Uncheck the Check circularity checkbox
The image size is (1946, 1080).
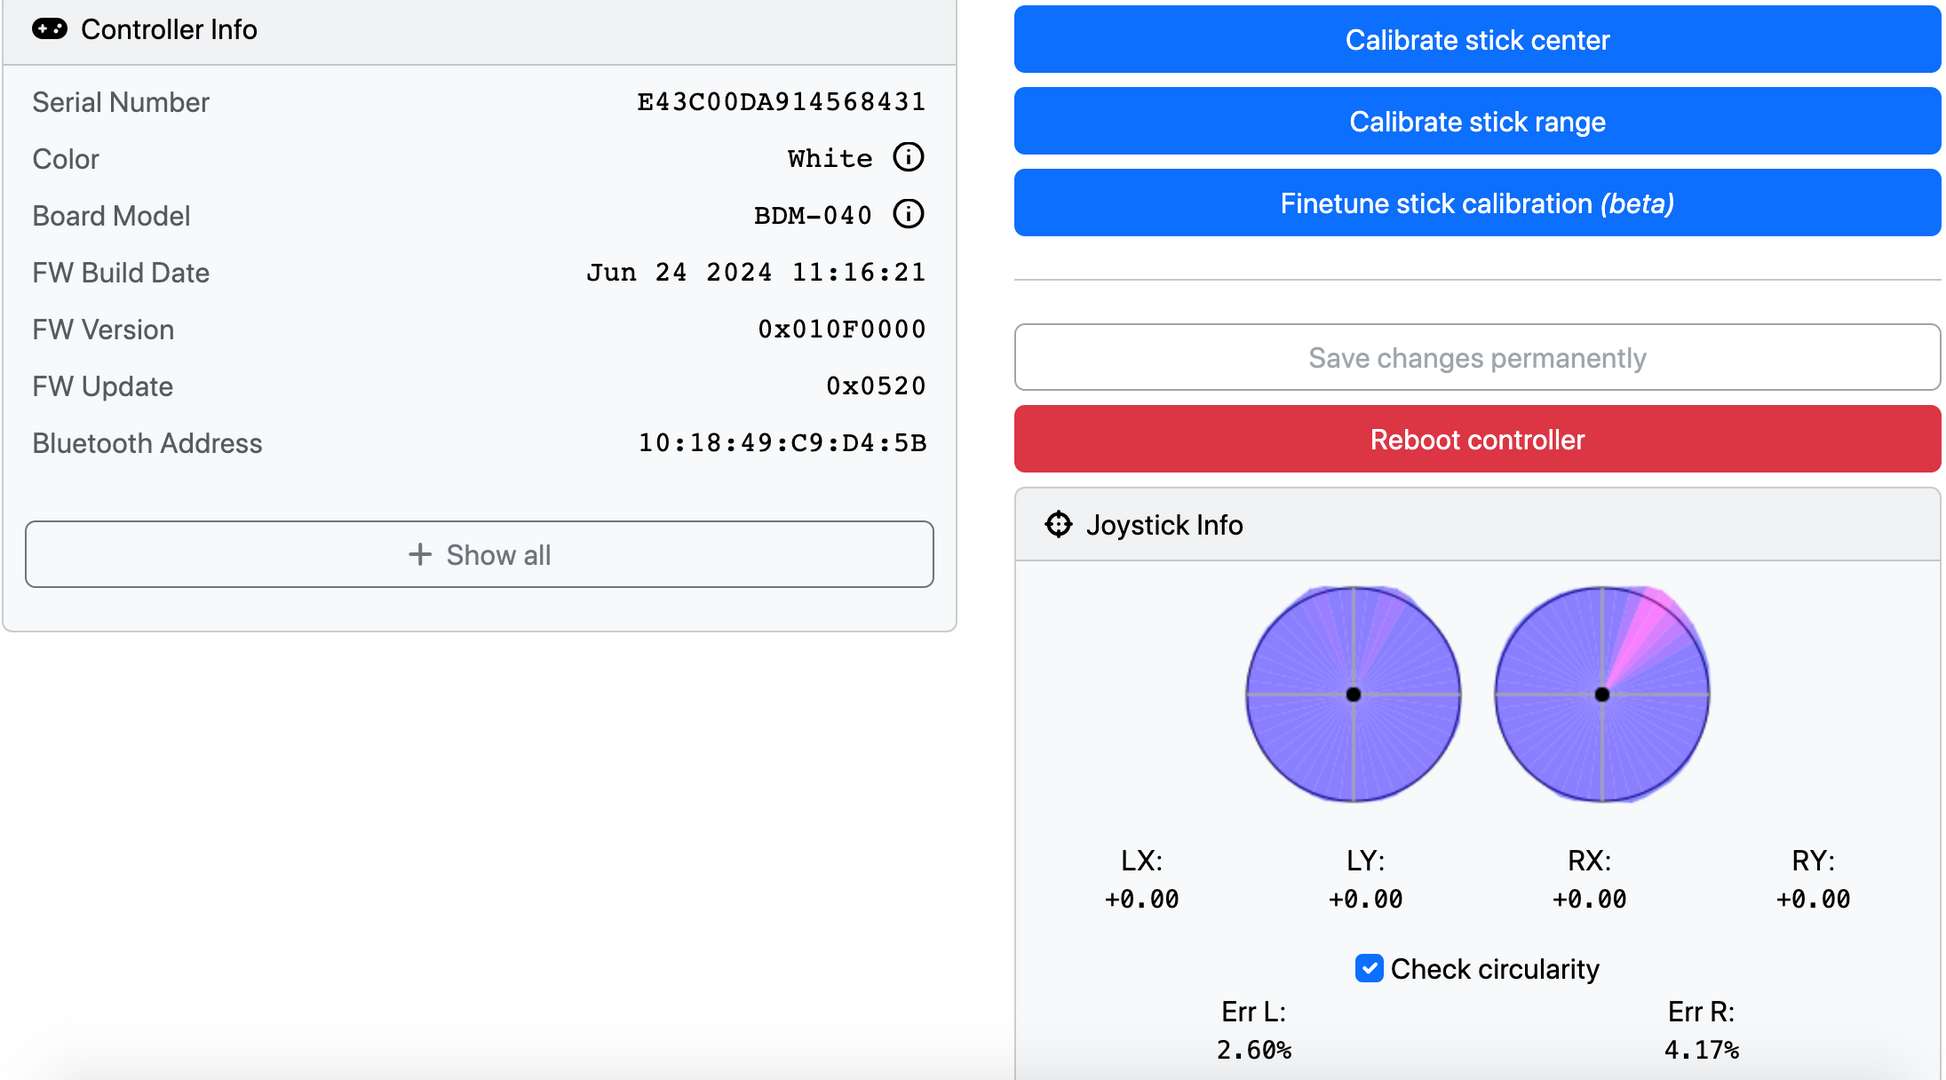1369,968
